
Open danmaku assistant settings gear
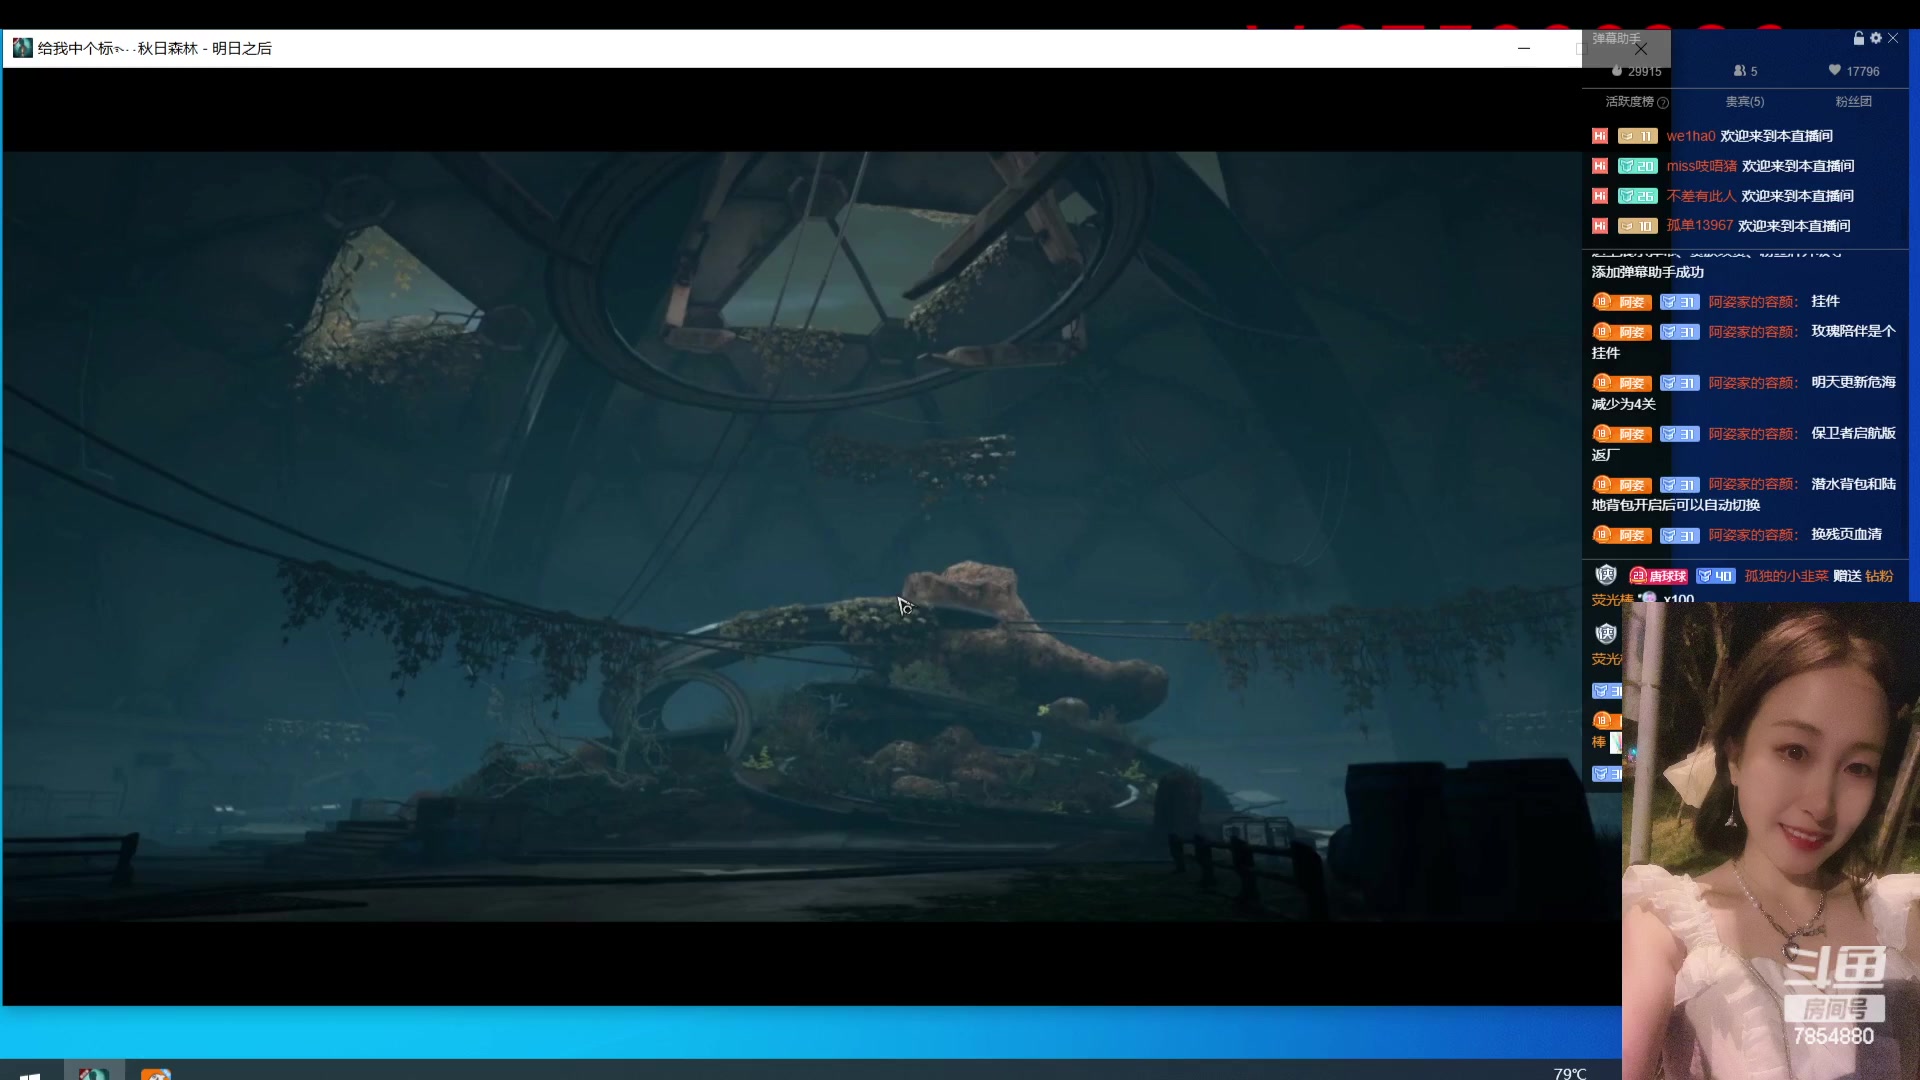[x=1876, y=38]
